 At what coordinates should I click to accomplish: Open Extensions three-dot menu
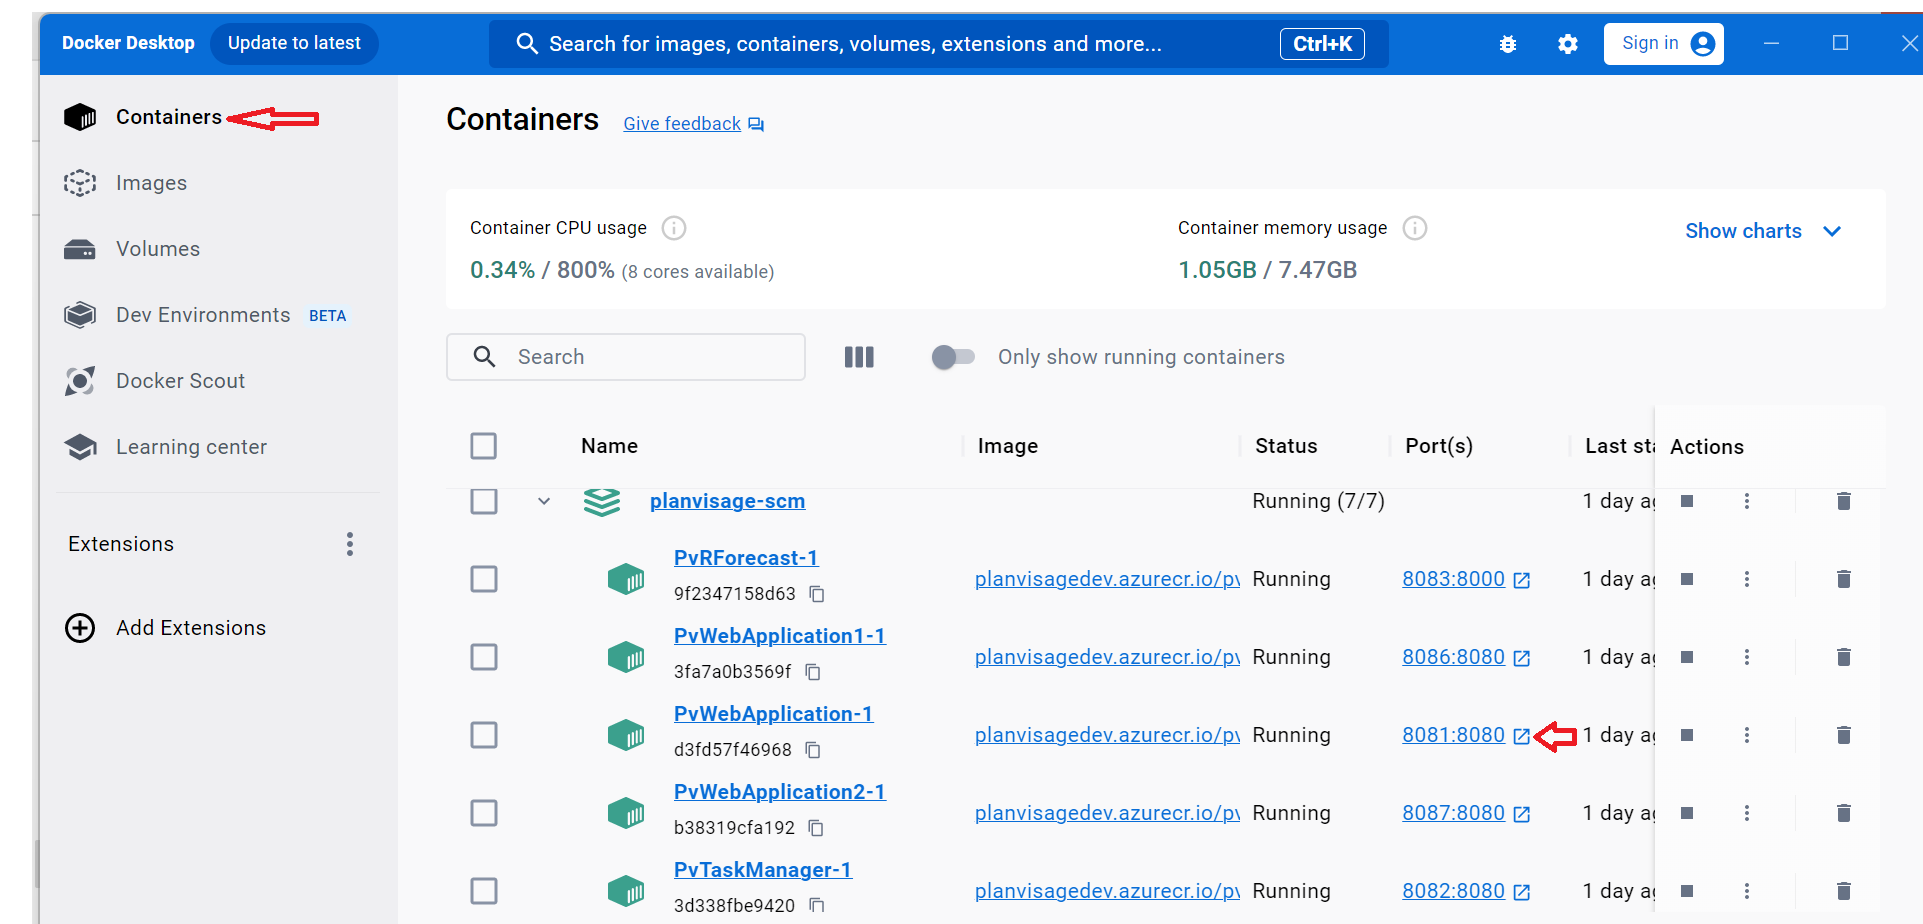[x=350, y=544]
